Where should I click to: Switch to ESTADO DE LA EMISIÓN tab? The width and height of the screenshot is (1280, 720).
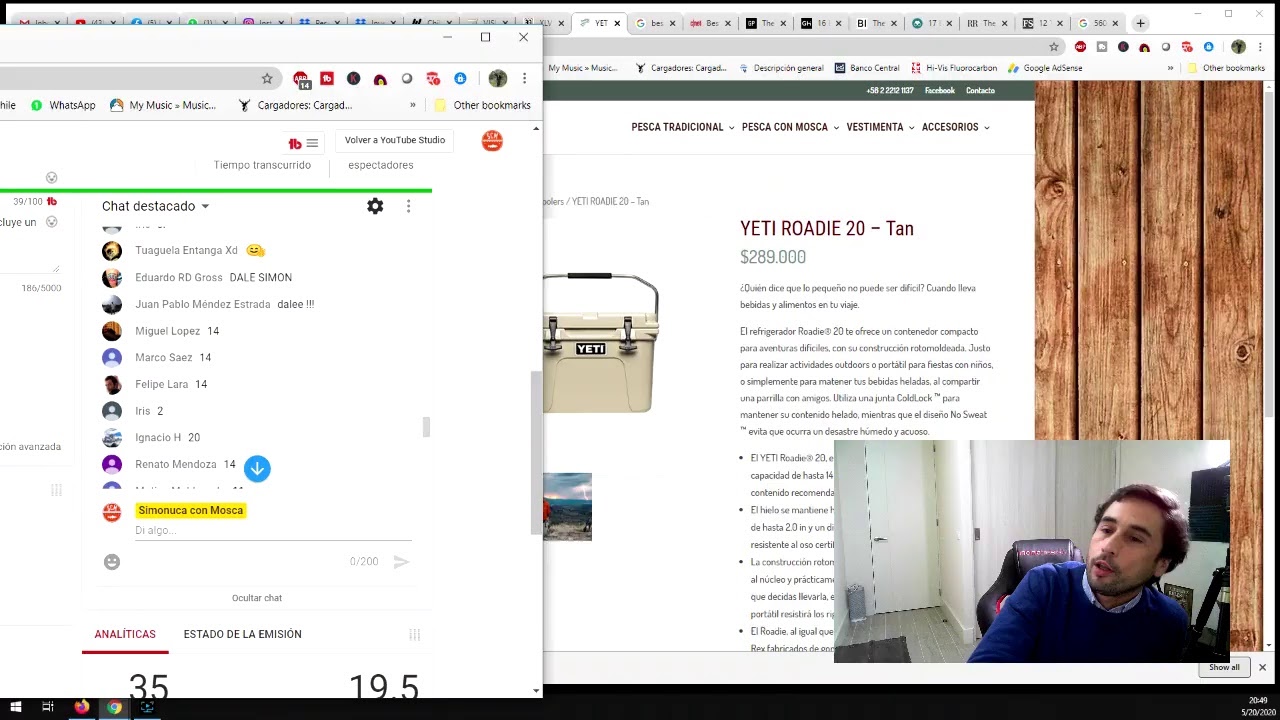[x=242, y=634]
